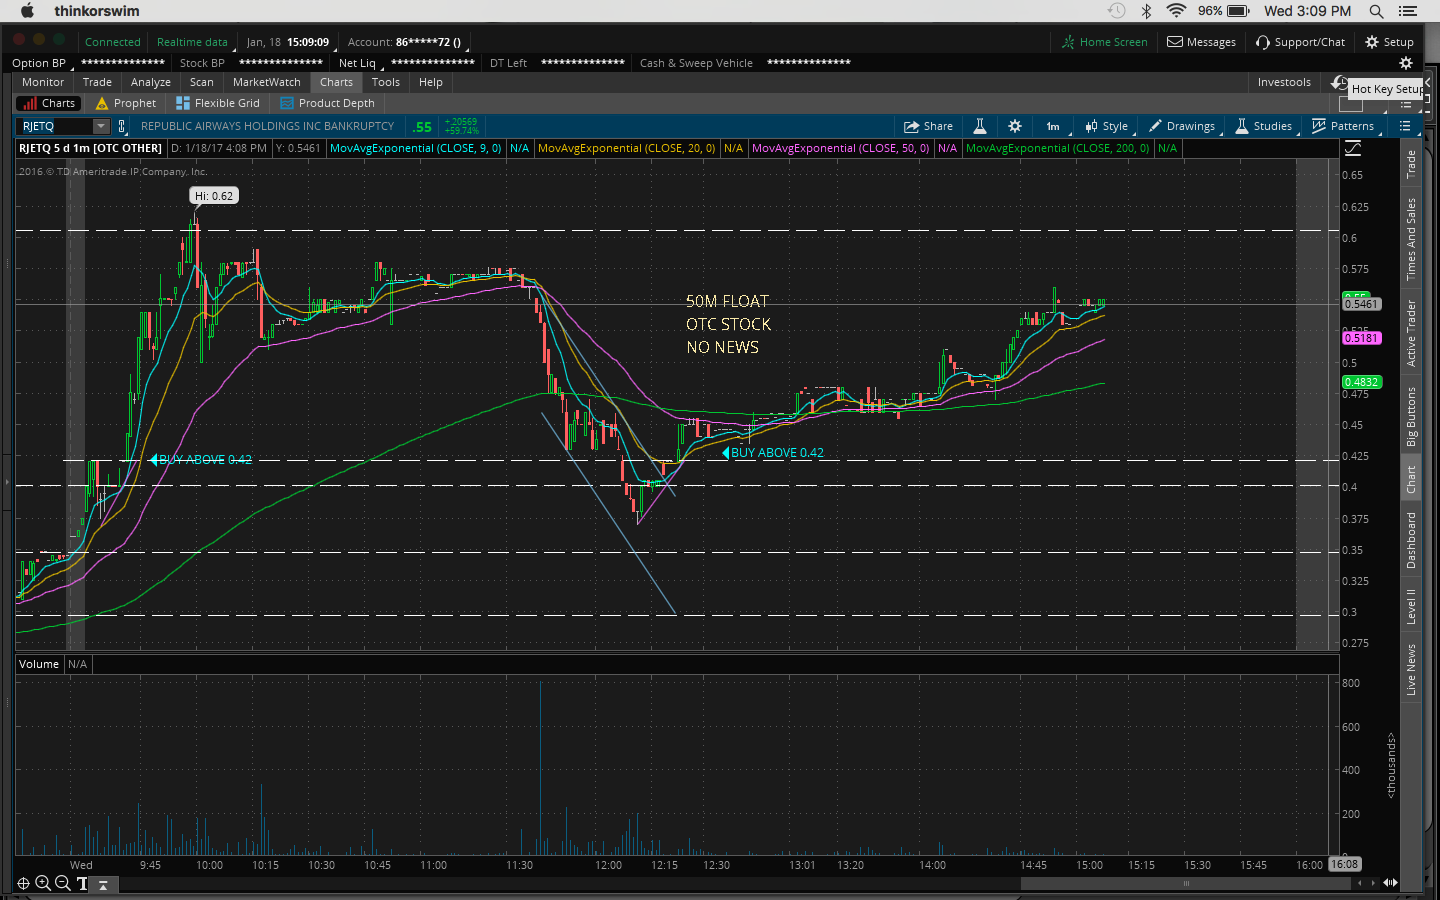
Task: Click the chart scale toggle icon
Action: coord(1353,148)
